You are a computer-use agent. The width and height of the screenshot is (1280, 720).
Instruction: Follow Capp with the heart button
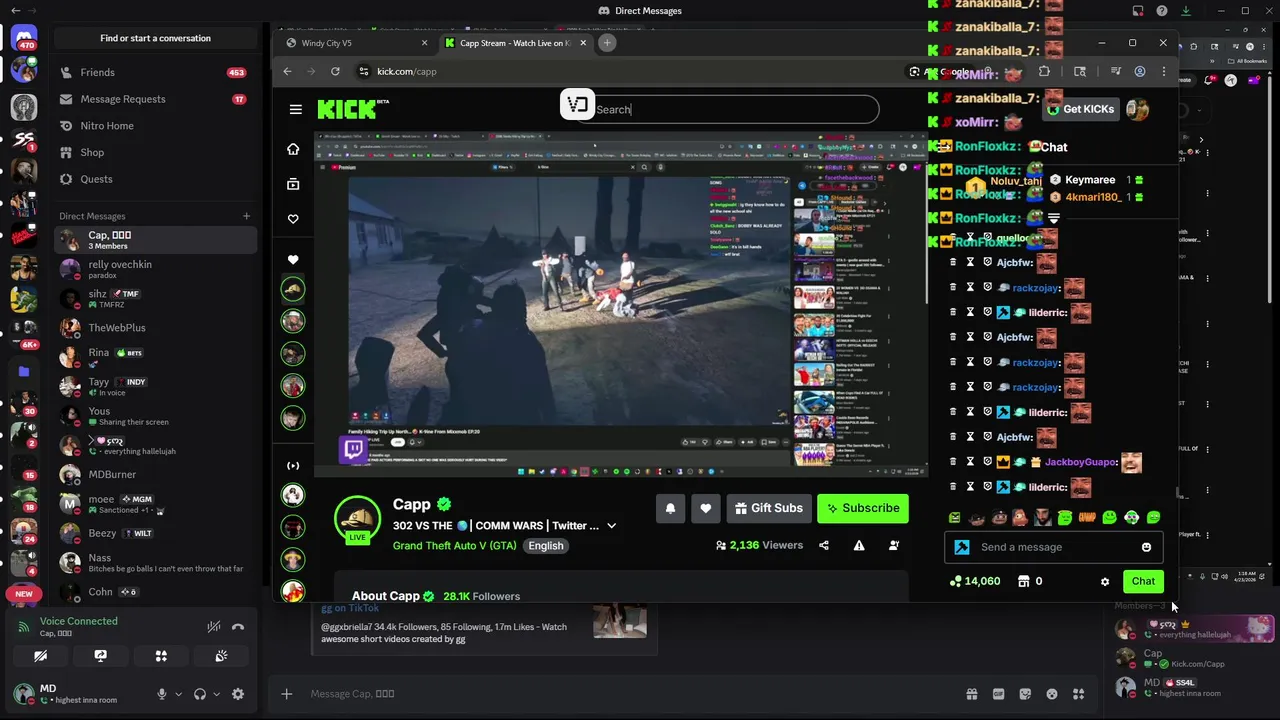click(x=706, y=508)
